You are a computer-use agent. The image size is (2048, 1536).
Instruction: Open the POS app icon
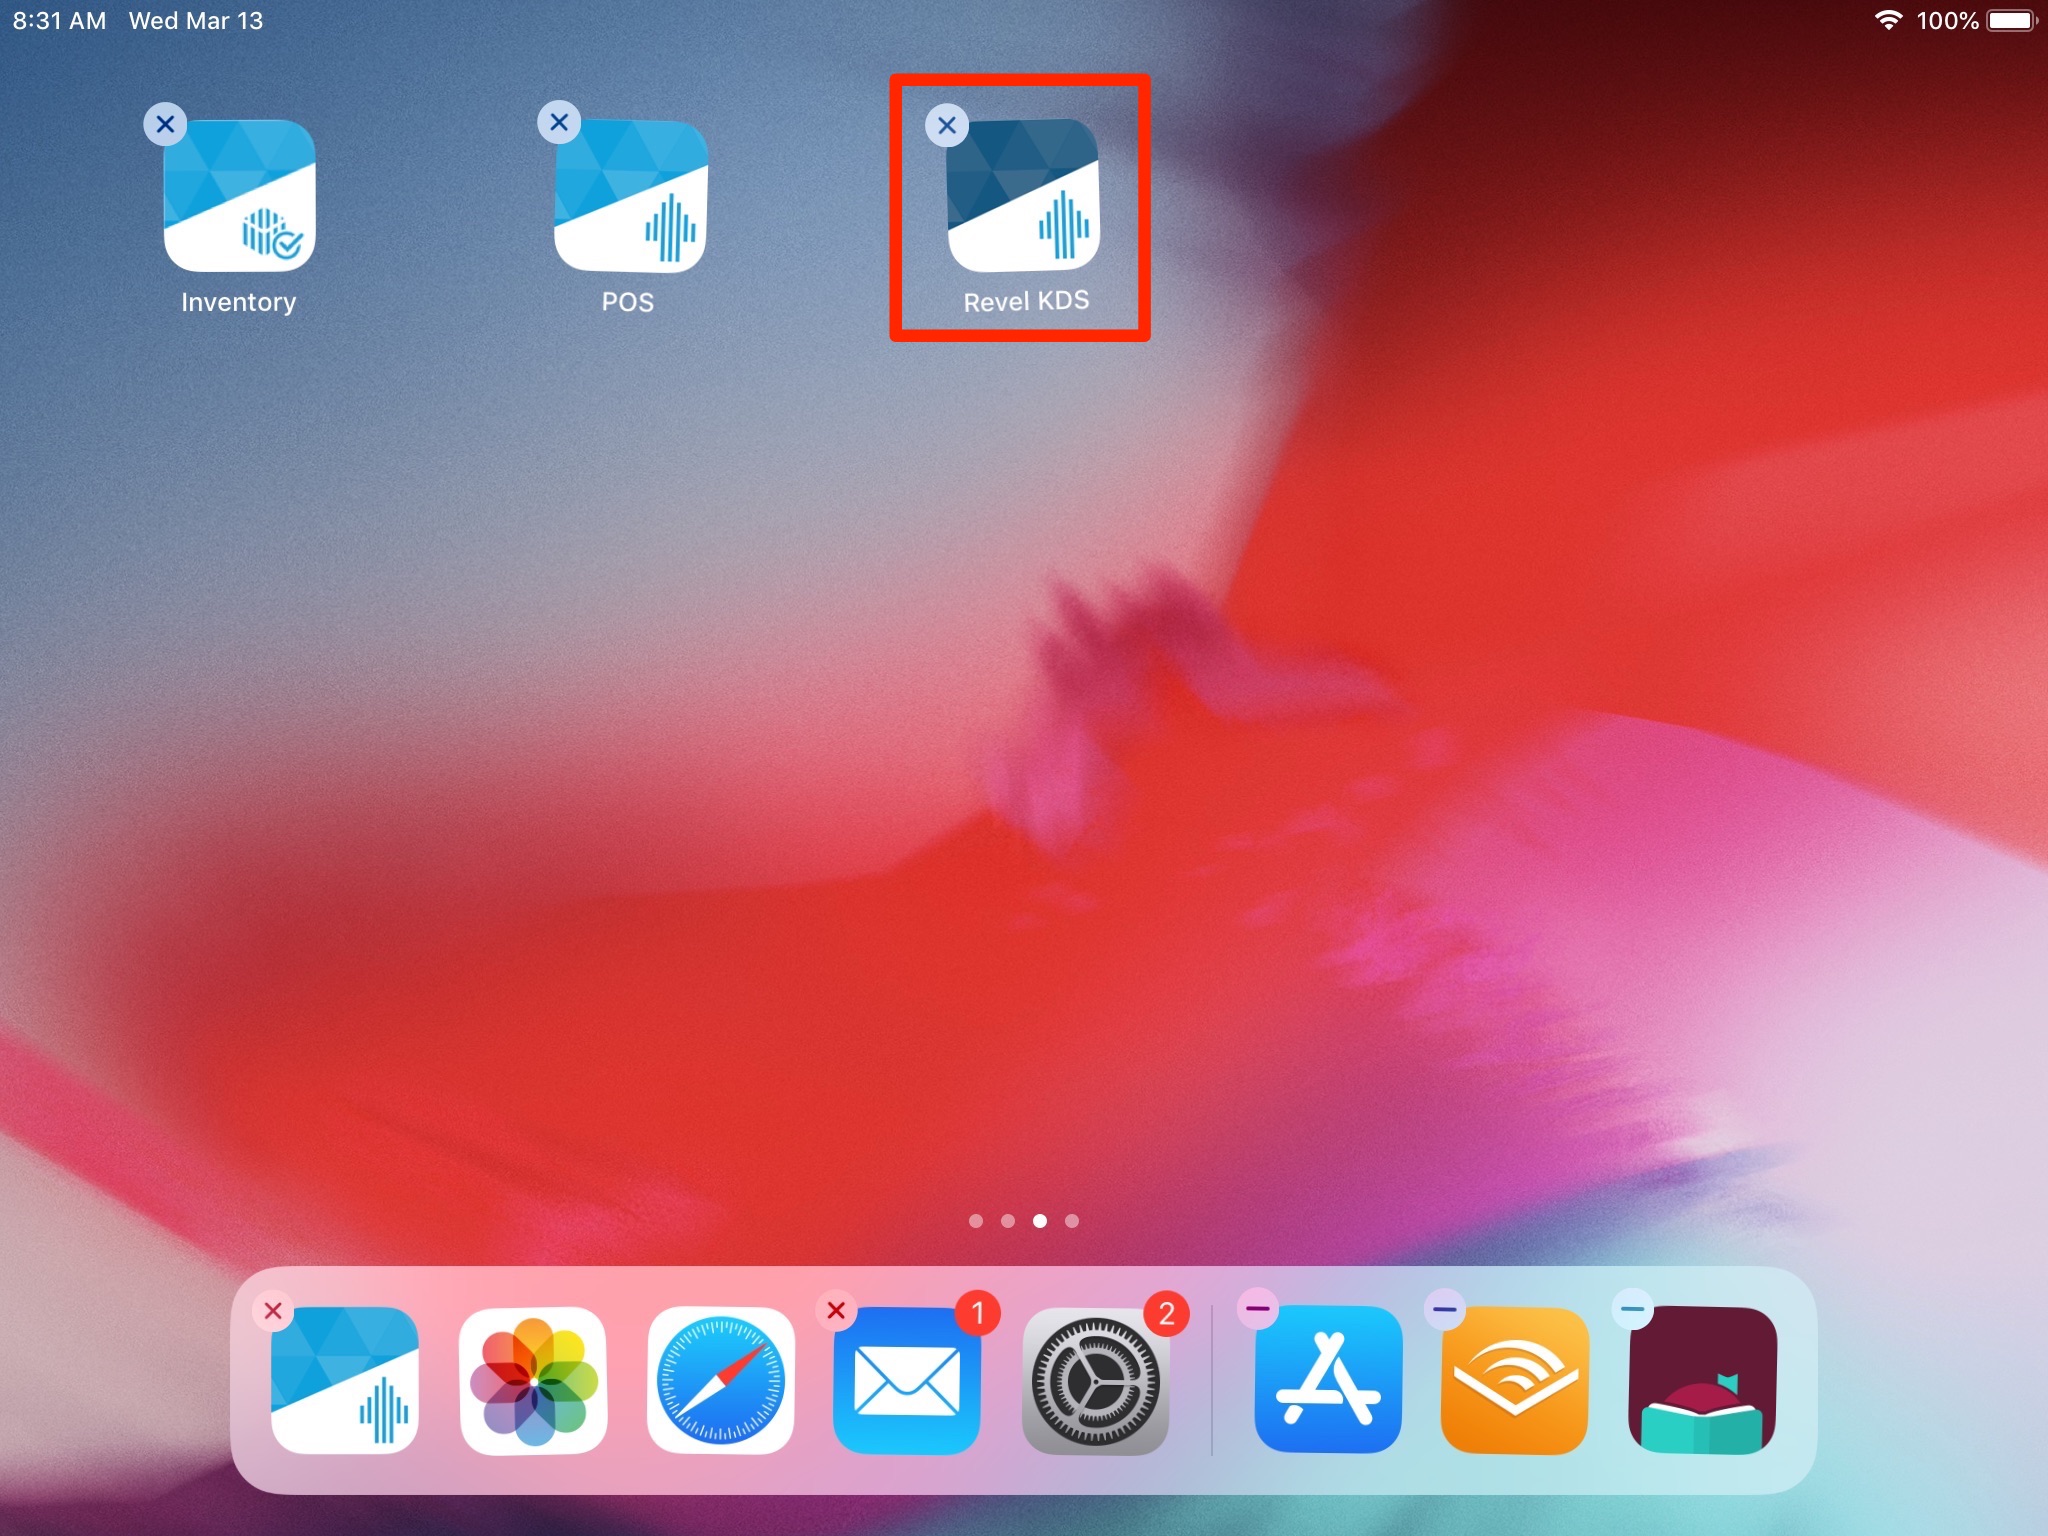630,196
